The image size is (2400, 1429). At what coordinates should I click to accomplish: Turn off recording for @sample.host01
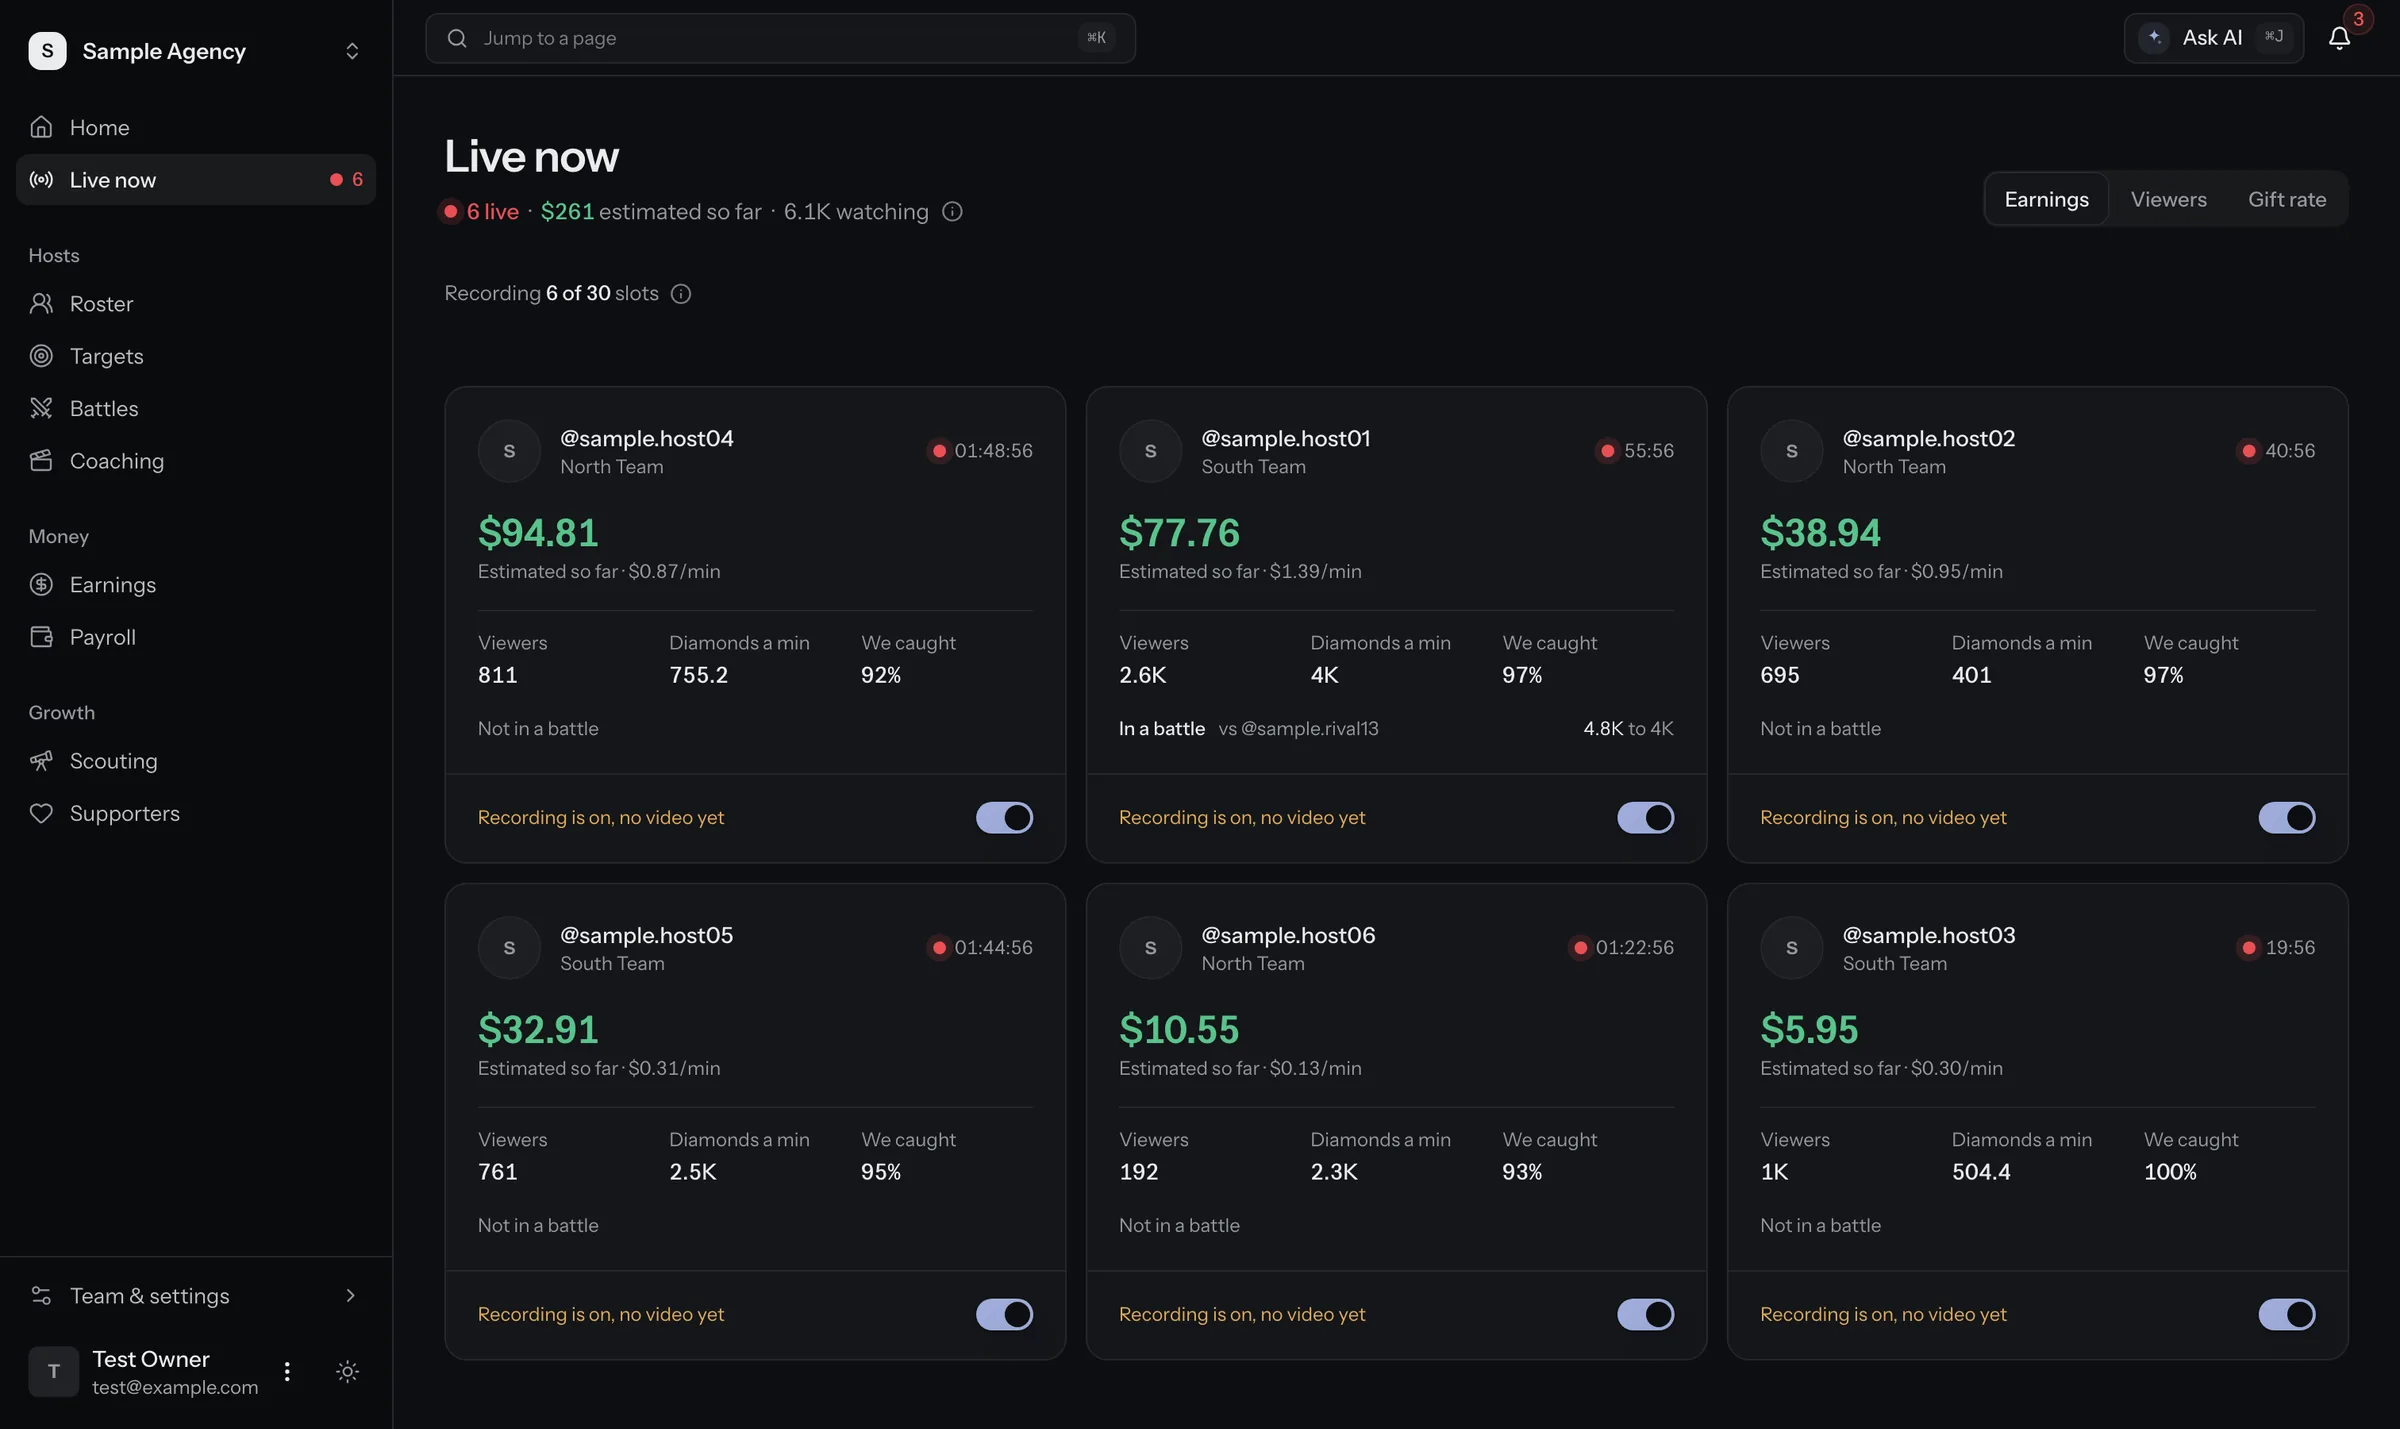click(x=1645, y=818)
